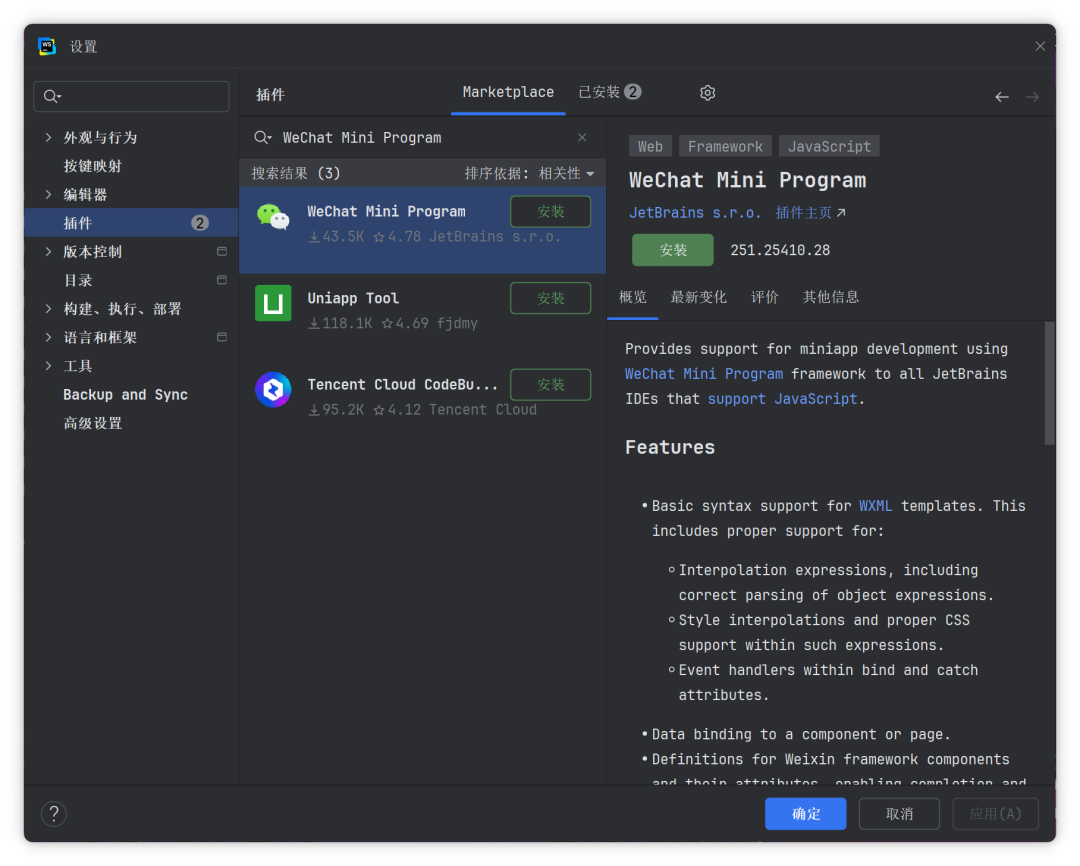Expand the 工具 tree node
This screenshot has height=866, width=1080.
point(48,366)
